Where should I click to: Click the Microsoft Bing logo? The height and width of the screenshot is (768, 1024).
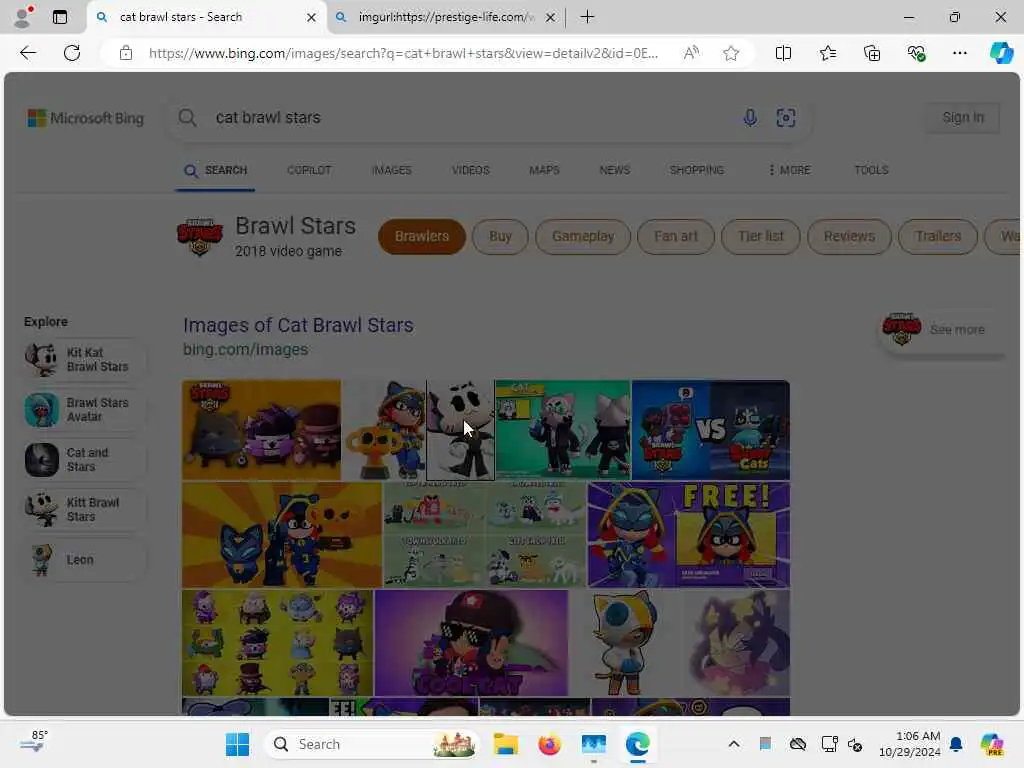[x=86, y=118]
